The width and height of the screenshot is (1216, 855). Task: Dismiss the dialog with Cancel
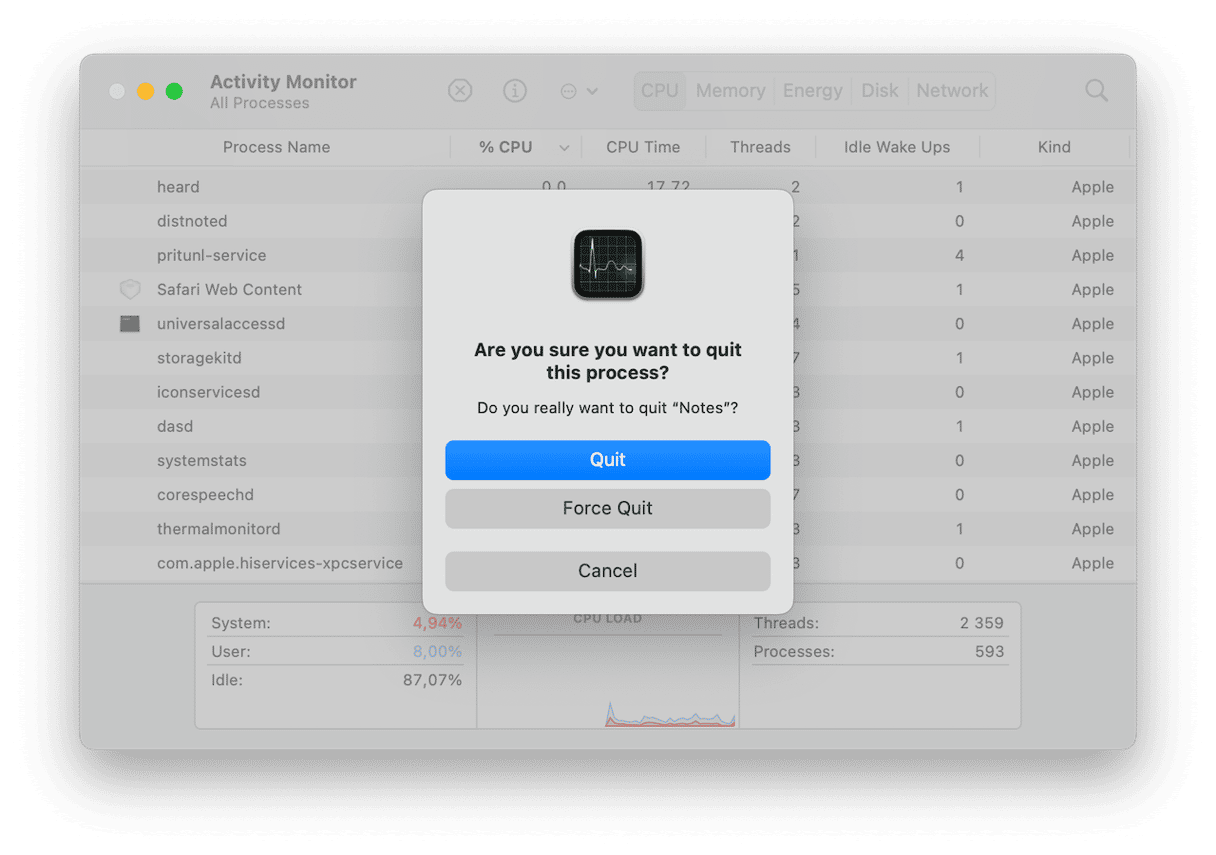(608, 571)
